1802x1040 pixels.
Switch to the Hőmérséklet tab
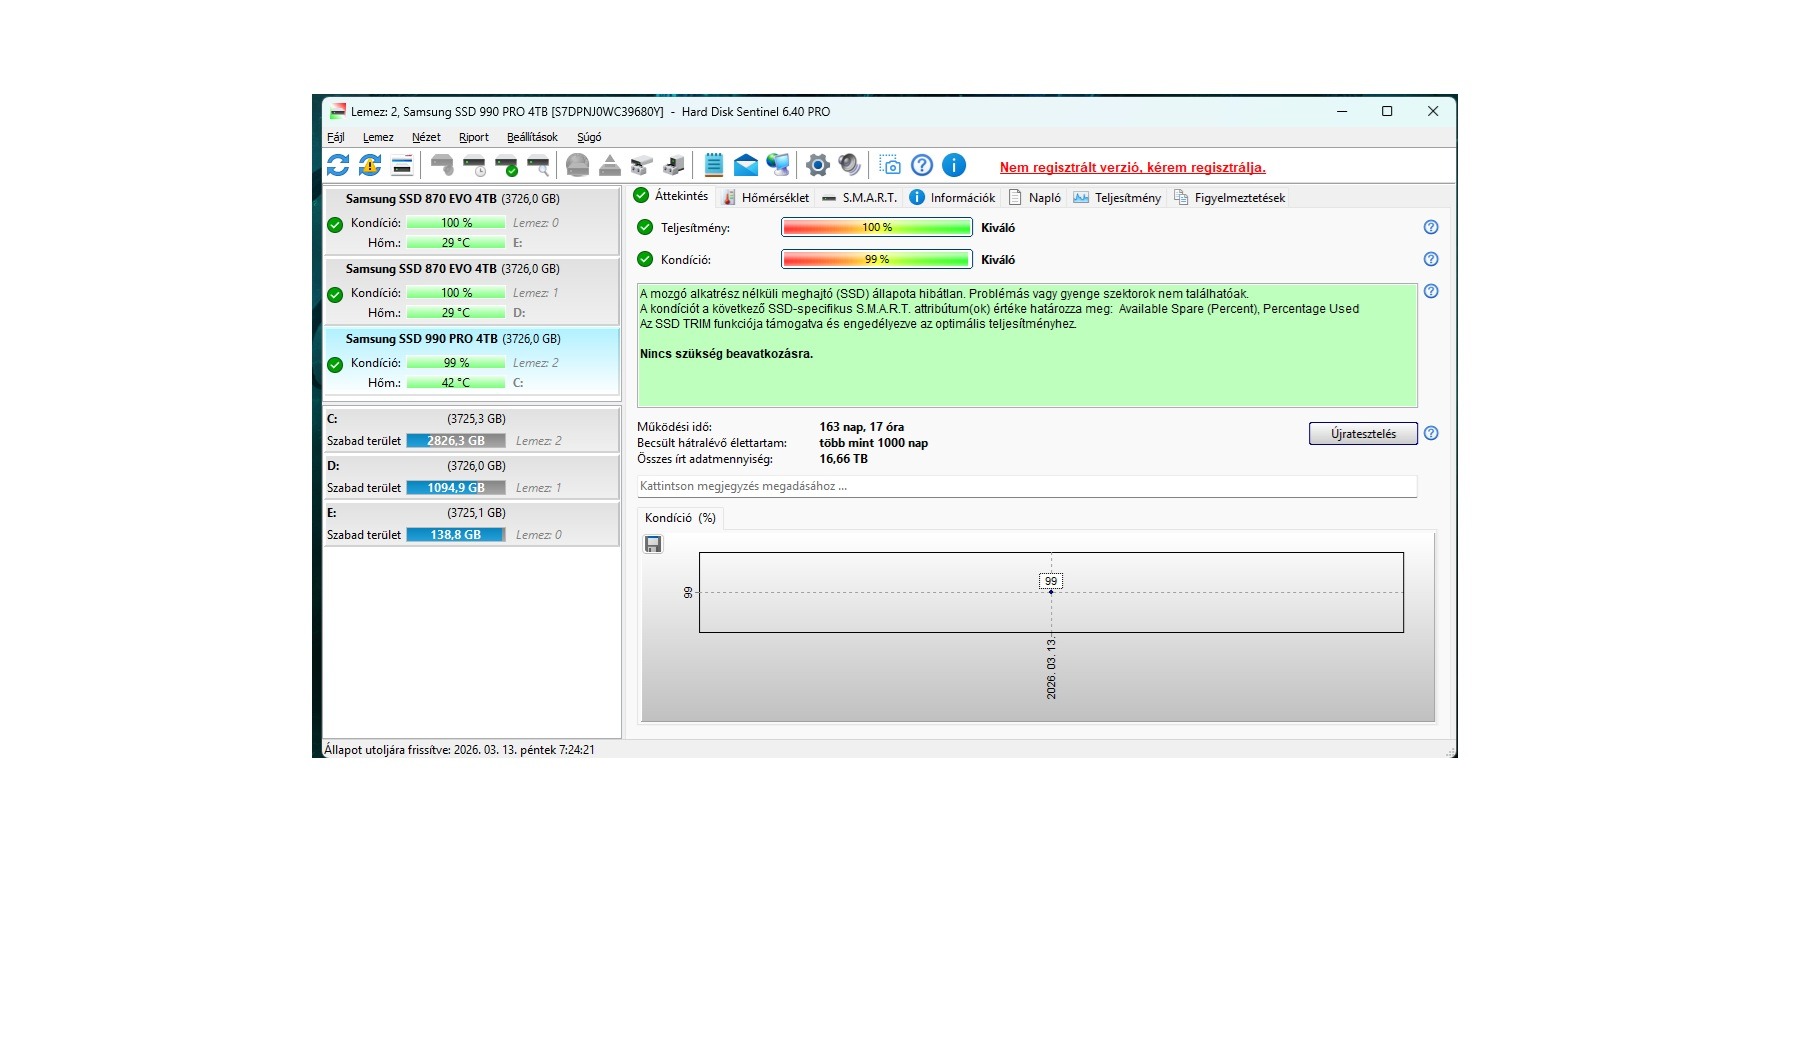coord(765,198)
